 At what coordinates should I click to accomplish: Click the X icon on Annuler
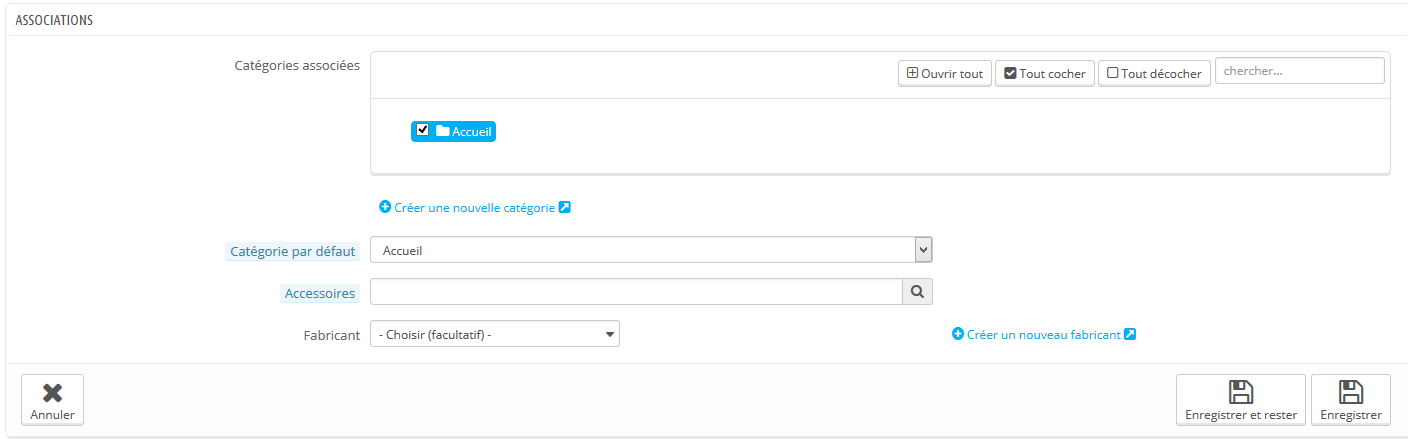click(52, 393)
